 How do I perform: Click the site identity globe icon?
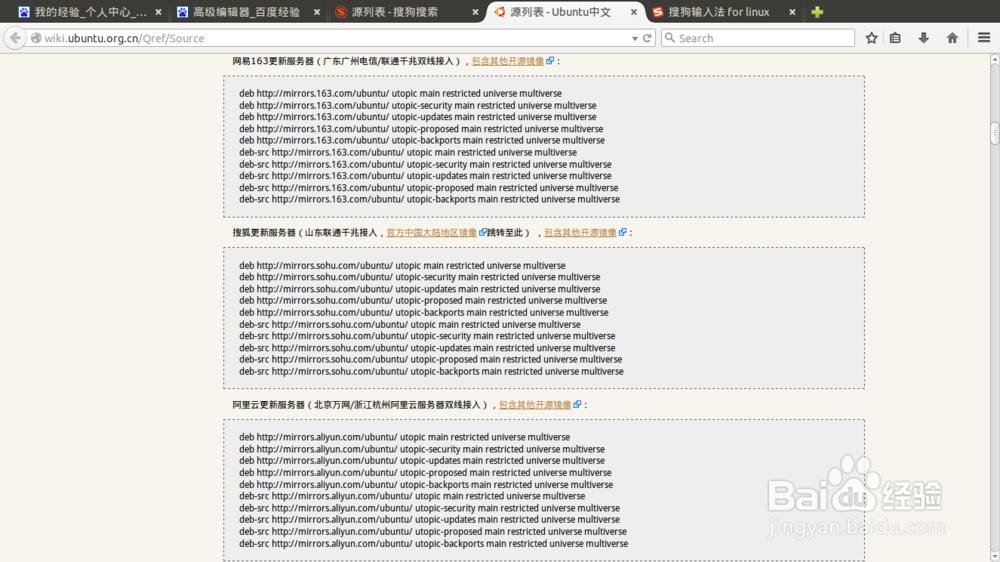point(36,38)
